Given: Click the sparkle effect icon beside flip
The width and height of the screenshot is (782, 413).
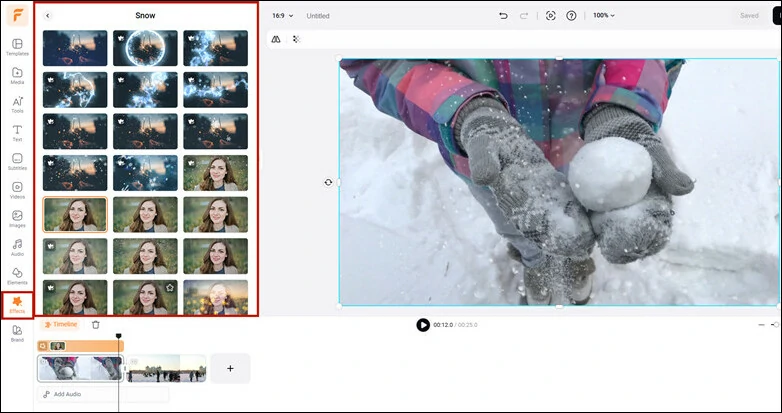Looking at the screenshot, I should [296, 39].
